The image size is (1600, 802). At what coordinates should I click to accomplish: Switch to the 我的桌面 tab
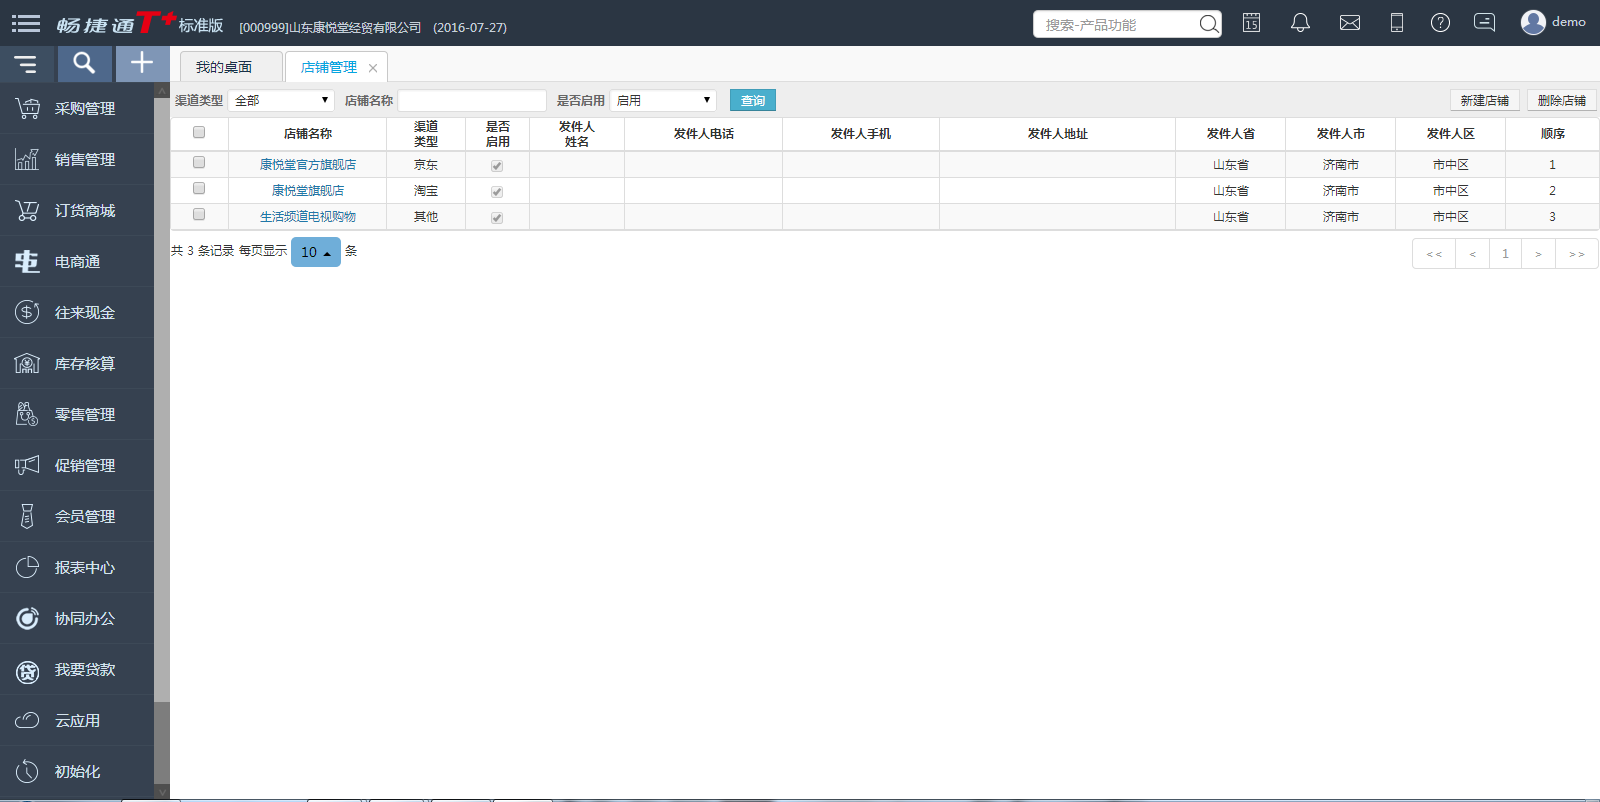224,67
